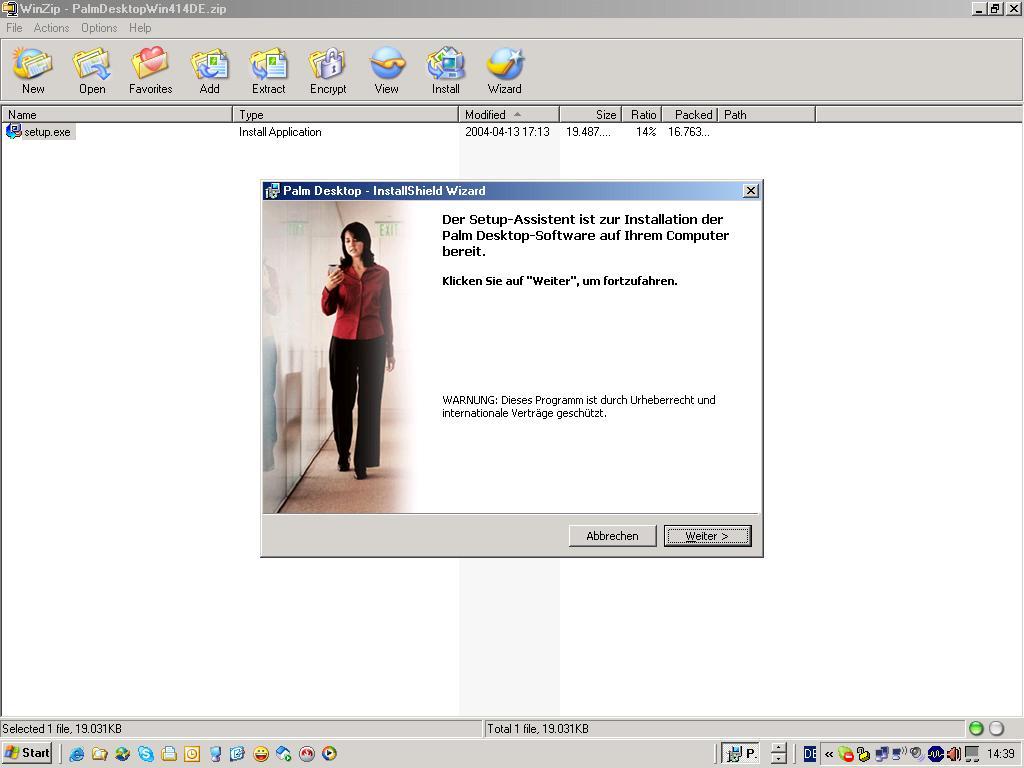Click the DE language bar indicator
1024x768 pixels.
pyautogui.click(x=810, y=754)
